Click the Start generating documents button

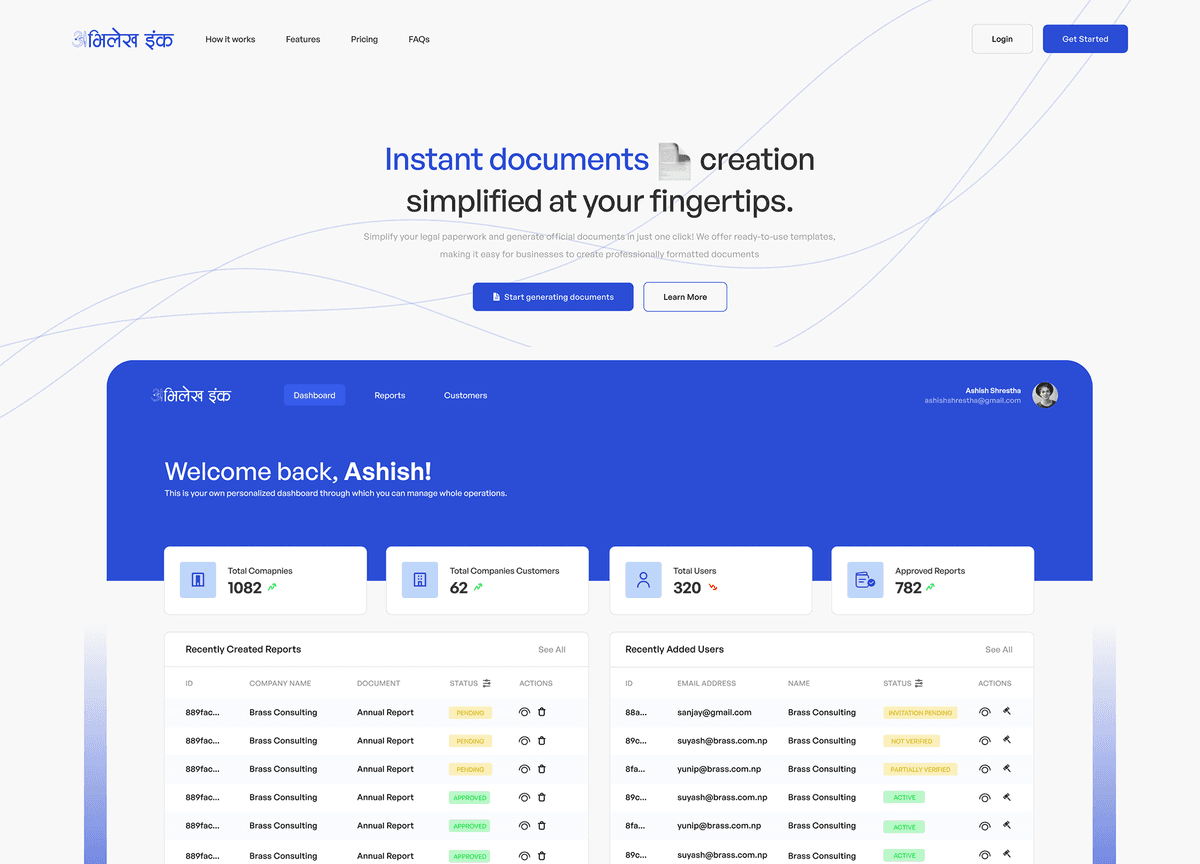click(553, 297)
